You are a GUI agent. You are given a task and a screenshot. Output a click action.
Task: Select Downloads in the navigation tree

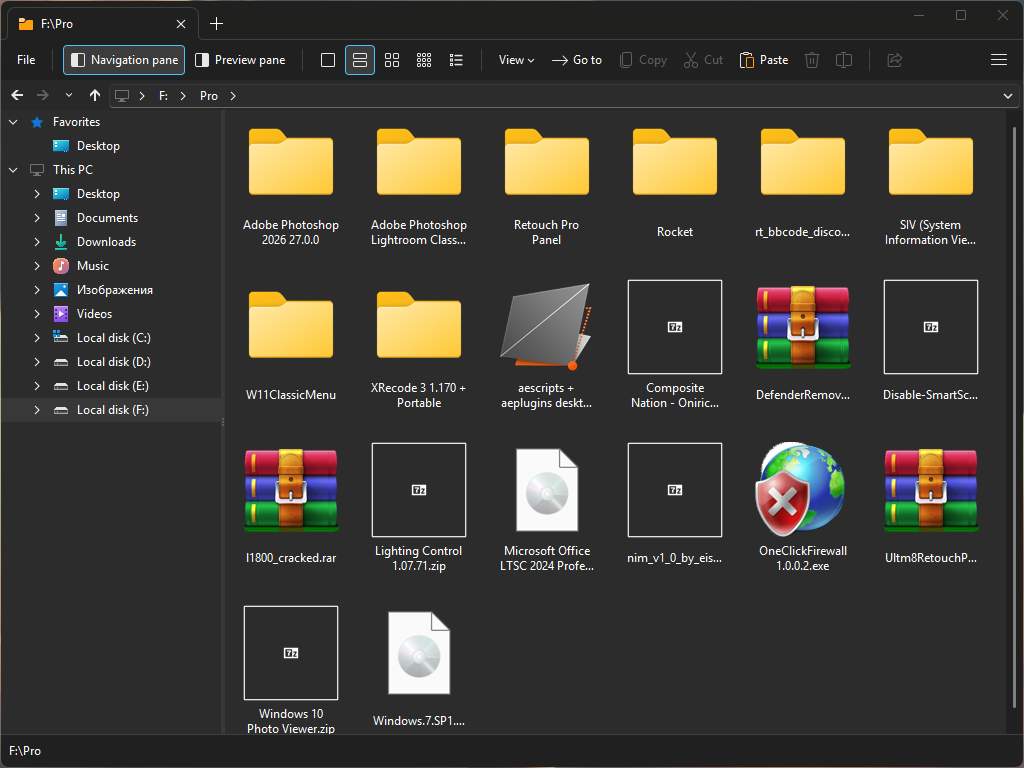pos(106,242)
